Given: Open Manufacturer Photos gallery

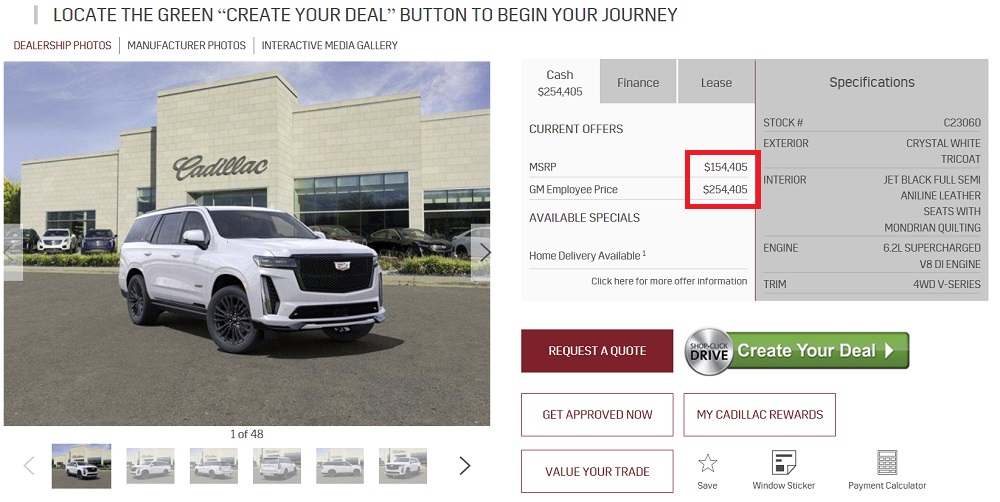Looking at the screenshot, I should point(186,45).
